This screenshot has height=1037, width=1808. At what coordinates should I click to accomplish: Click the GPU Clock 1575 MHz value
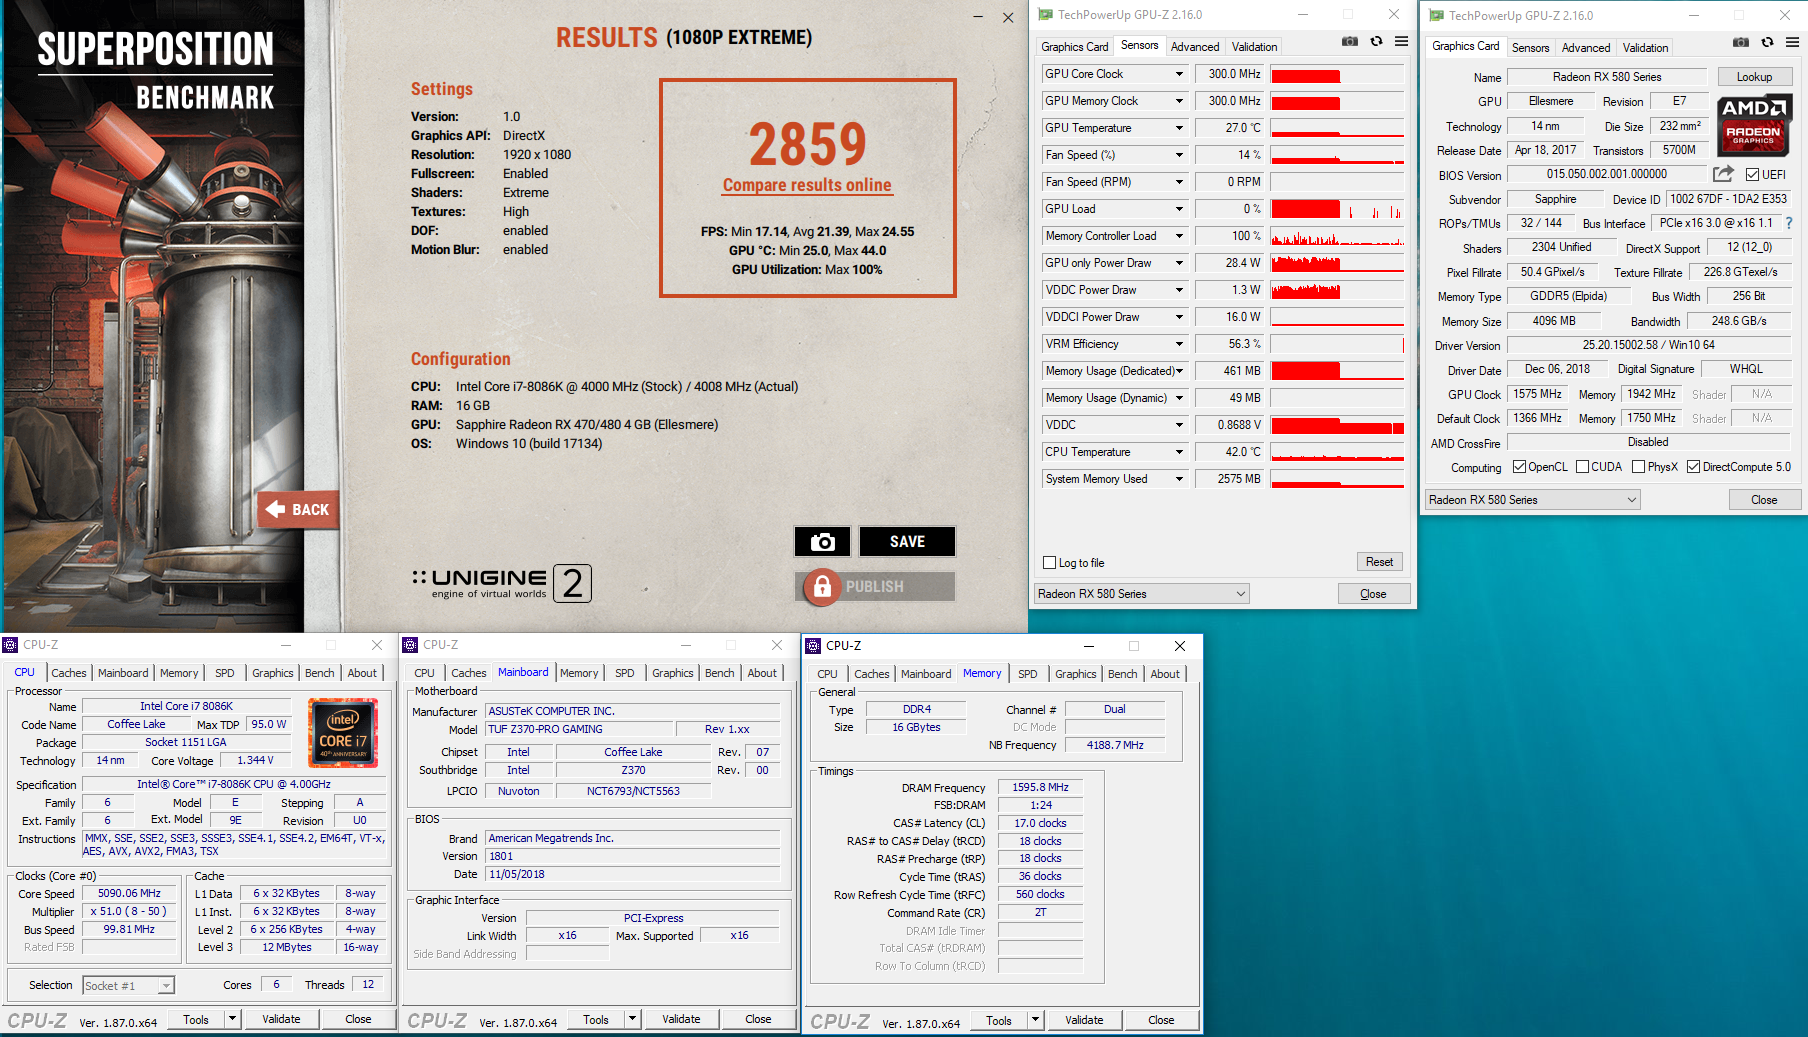[1537, 394]
